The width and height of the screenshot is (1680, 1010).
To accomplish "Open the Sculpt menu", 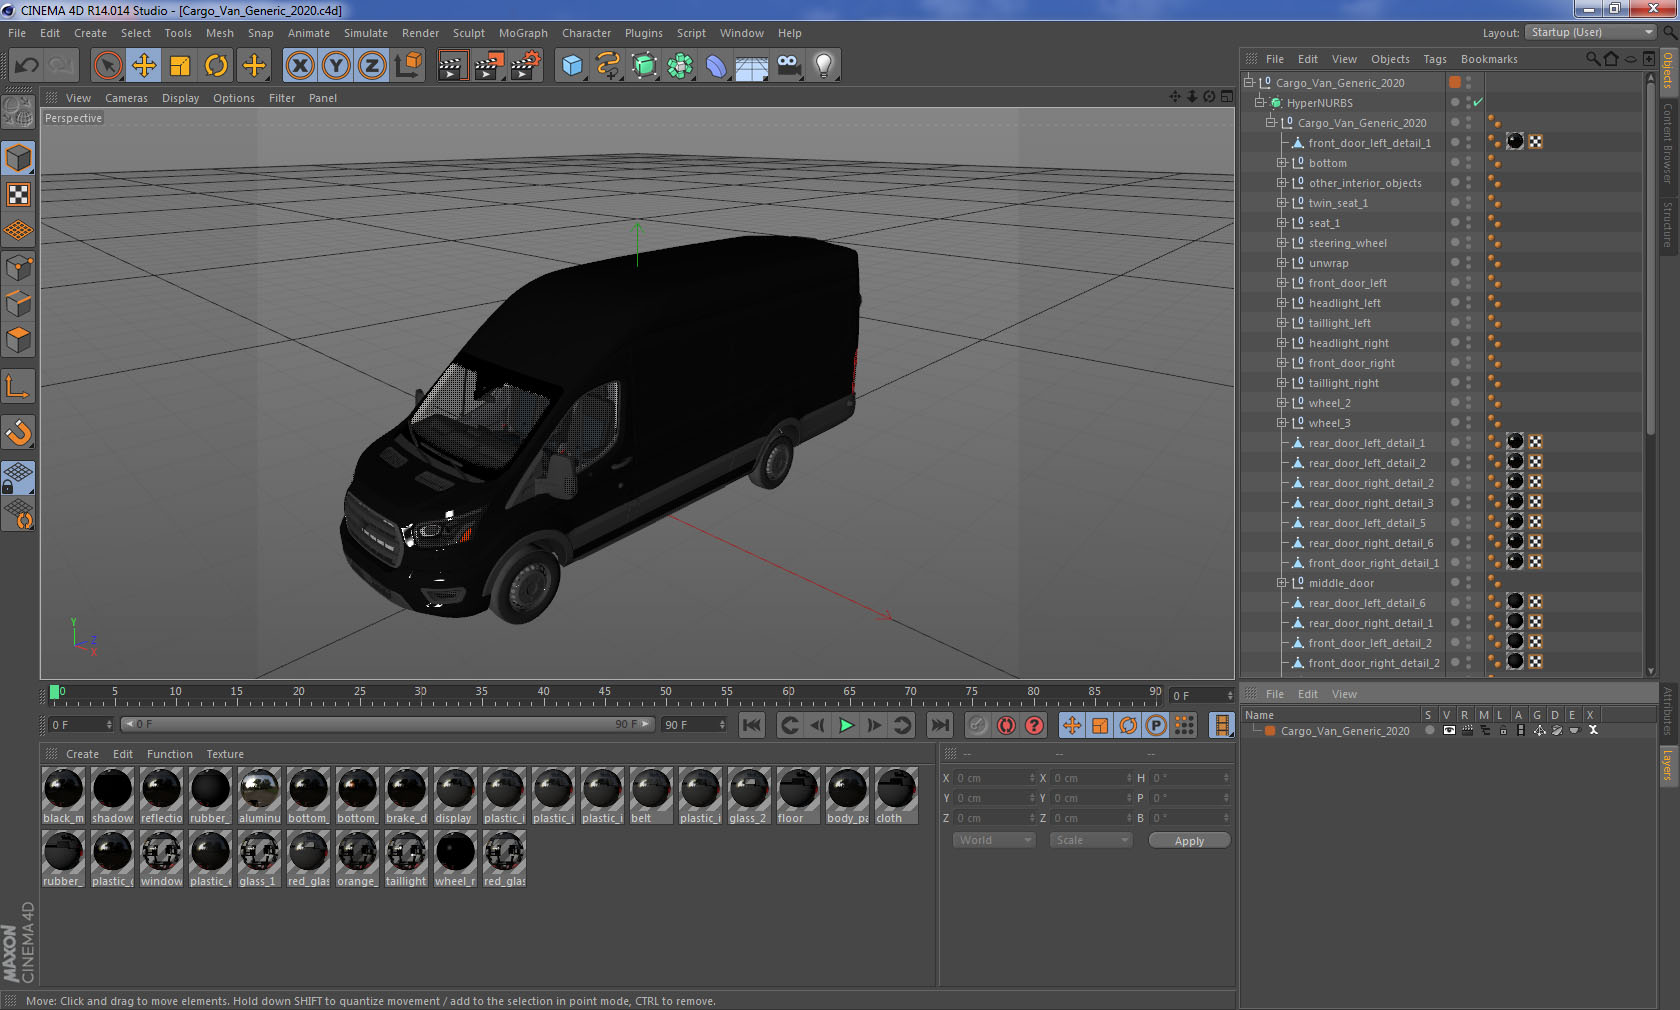I will 468,33.
